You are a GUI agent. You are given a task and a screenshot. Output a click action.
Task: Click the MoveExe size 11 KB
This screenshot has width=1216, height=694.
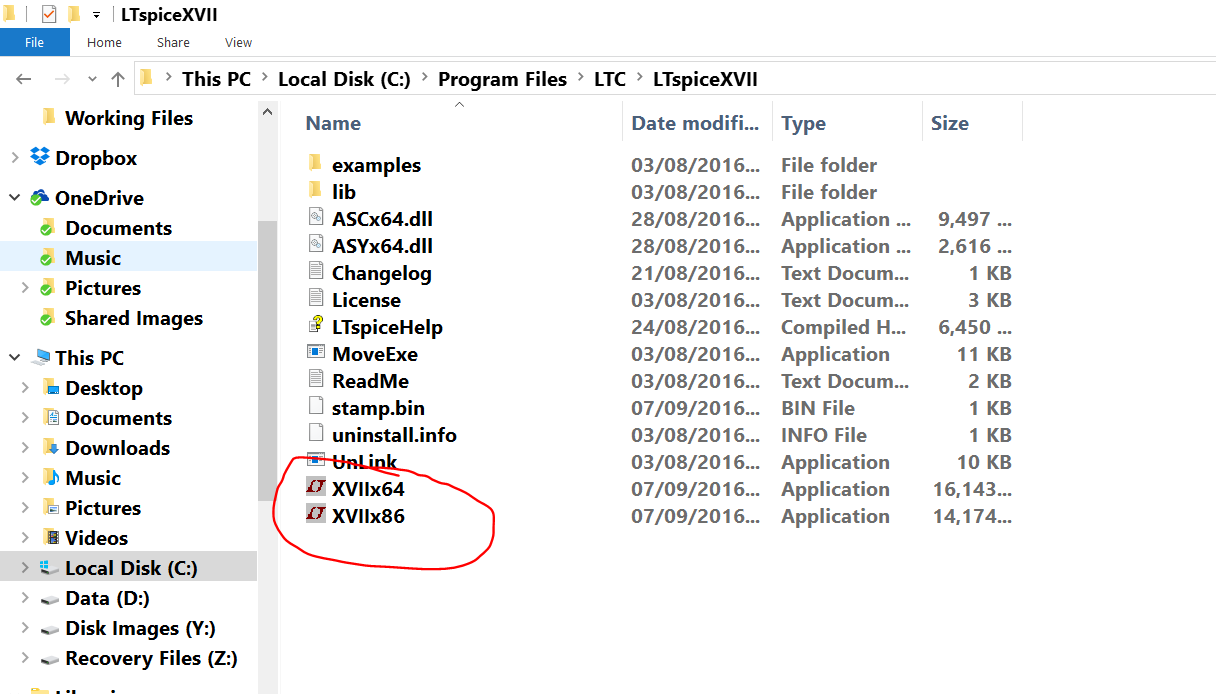click(x=984, y=354)
